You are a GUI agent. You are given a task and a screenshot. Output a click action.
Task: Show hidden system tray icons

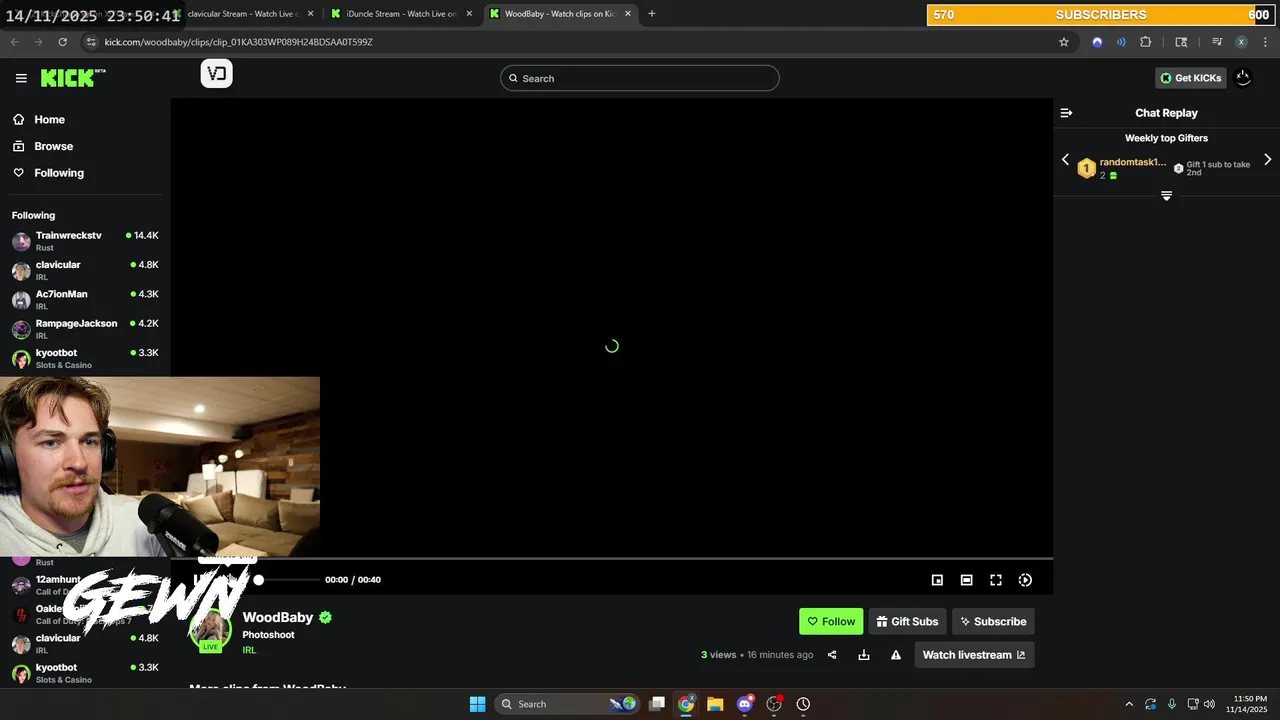point(1129,704)
